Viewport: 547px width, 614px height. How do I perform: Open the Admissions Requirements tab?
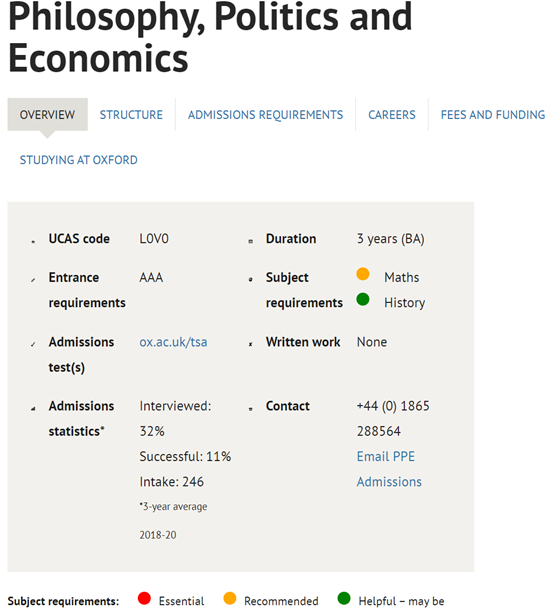(x=265, y=114)
